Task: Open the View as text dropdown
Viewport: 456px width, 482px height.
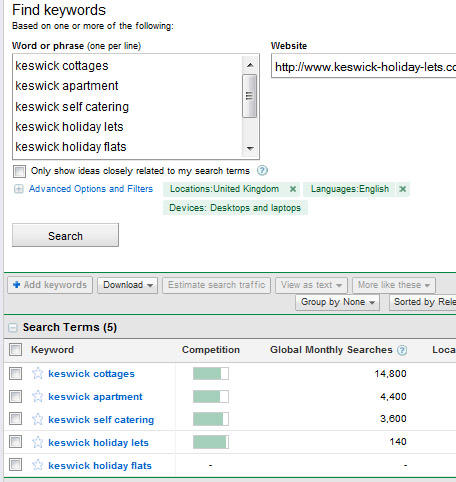Action: [311, 285]
